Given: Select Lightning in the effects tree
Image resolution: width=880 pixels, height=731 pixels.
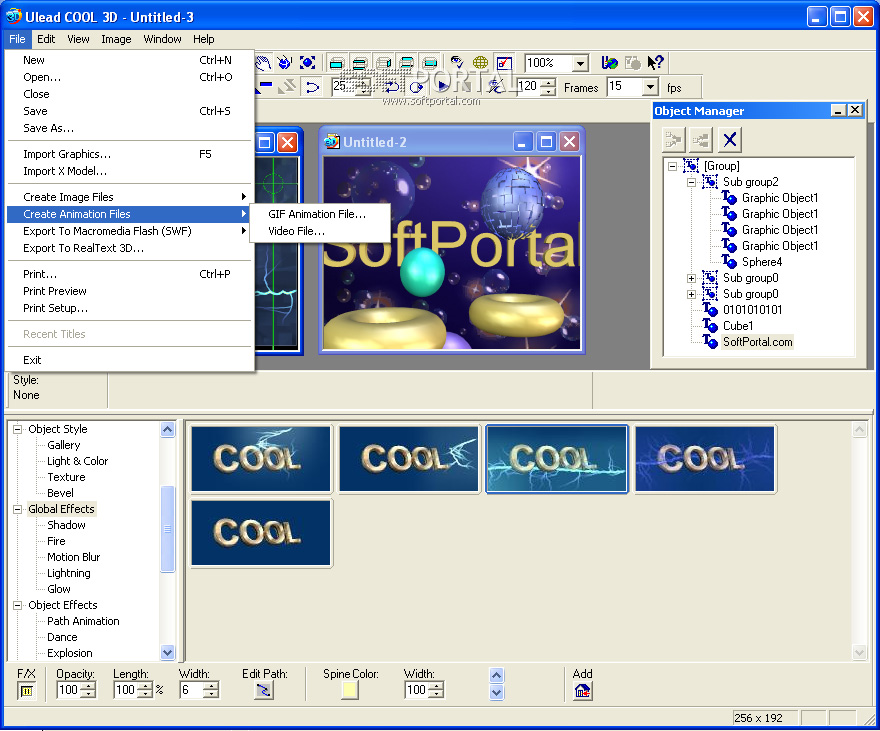Looking at the screenshot, I should [x=68, y=573].
